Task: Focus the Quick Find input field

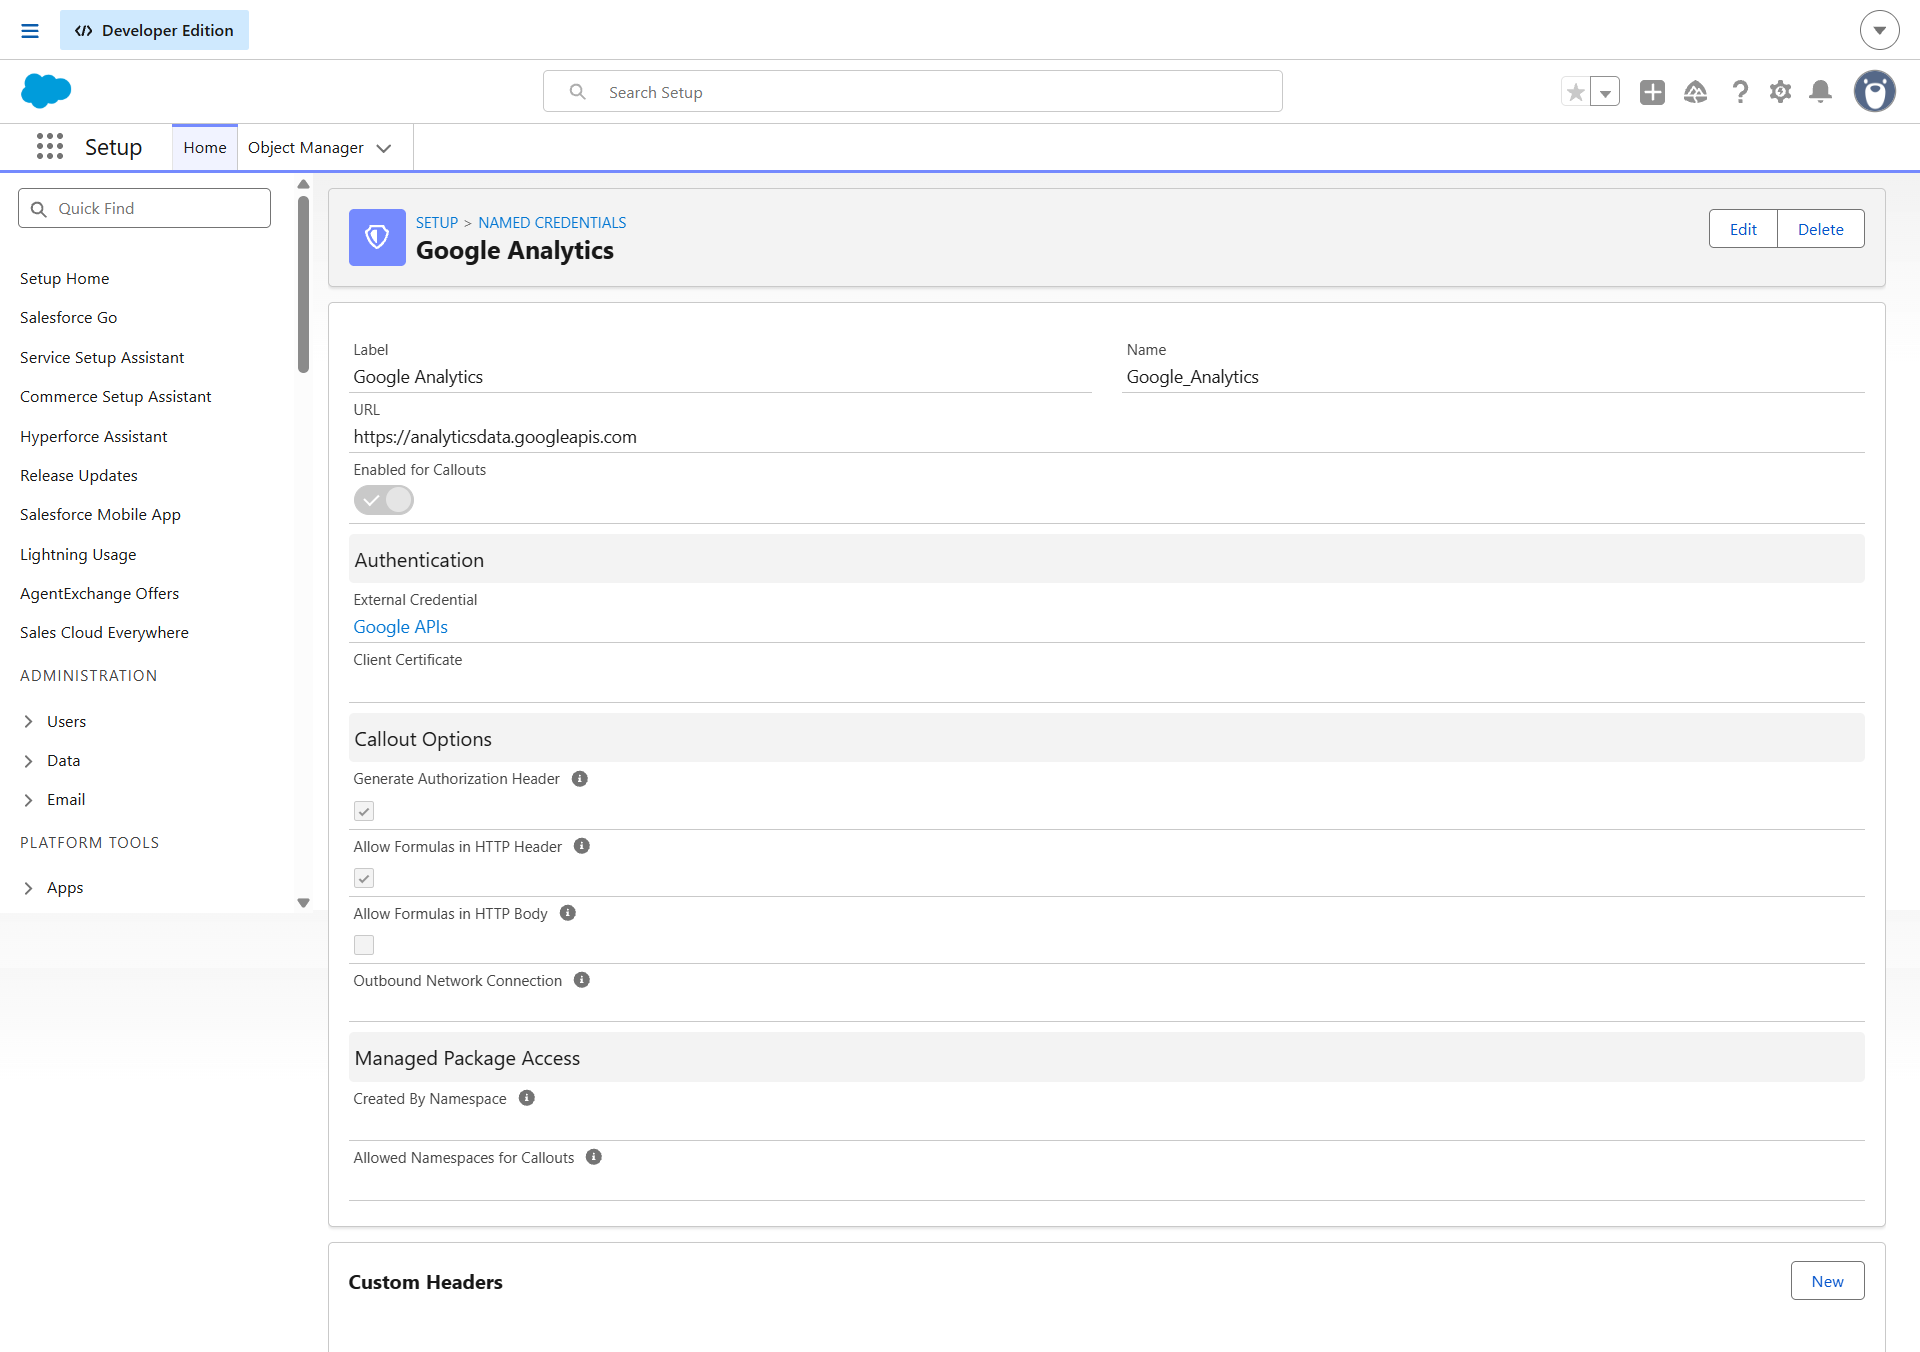Action: (145, 209)
